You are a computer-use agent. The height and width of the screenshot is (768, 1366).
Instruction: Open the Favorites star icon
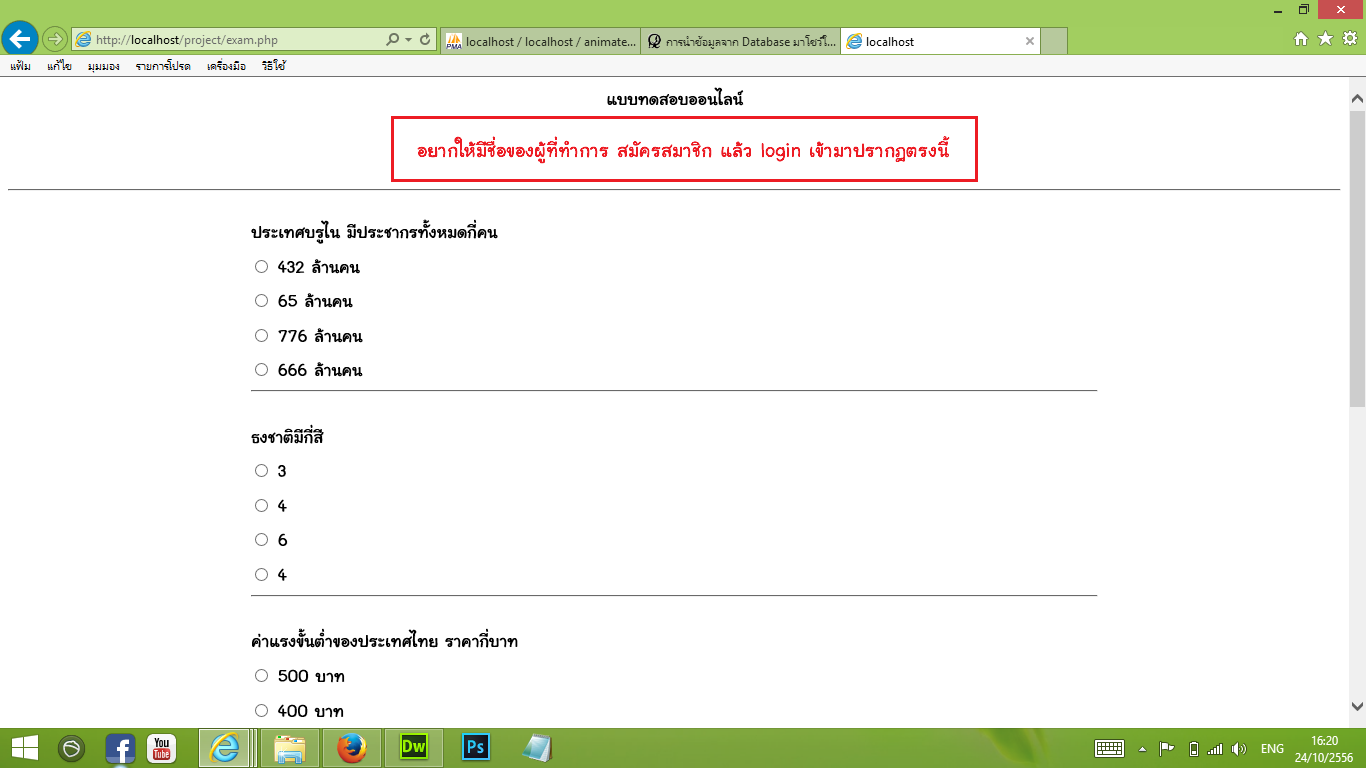click(x=1325, y=39)
